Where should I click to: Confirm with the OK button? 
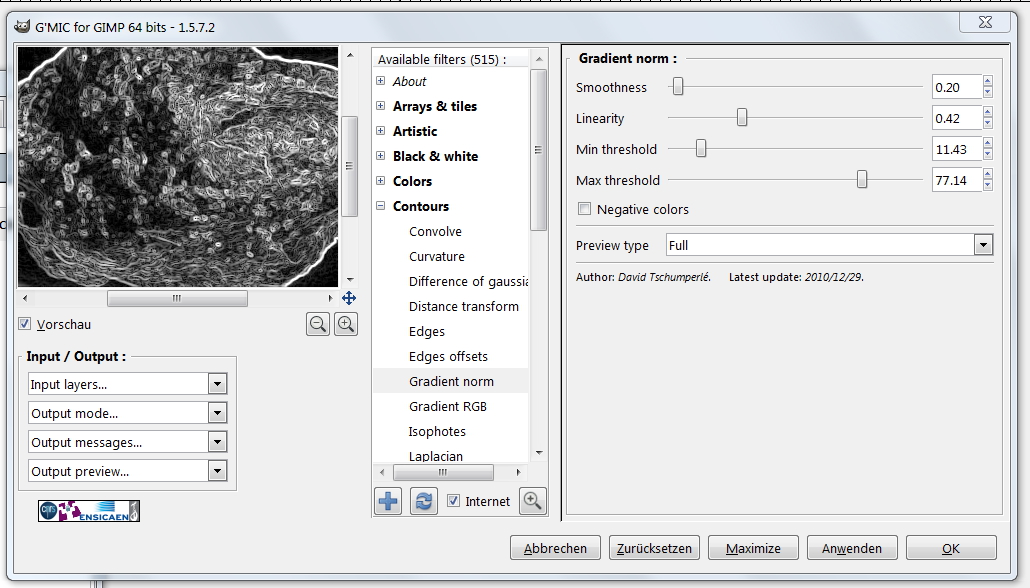pyautogui.click(x=951, y=548)
